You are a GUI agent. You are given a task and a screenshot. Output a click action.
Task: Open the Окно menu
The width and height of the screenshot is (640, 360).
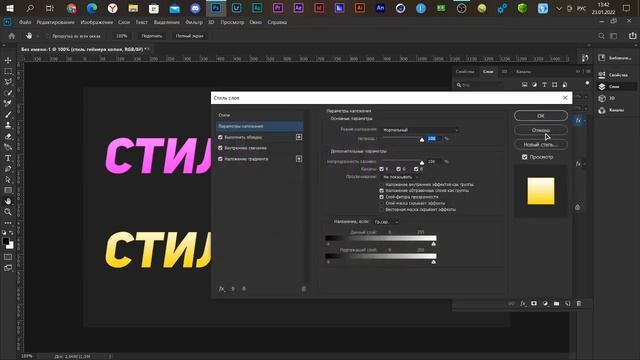[x=256, y=22]
